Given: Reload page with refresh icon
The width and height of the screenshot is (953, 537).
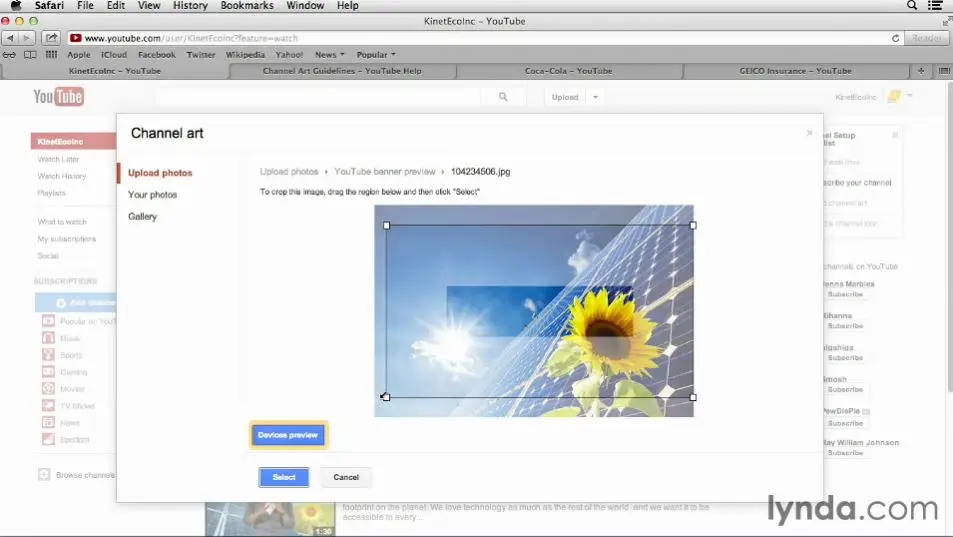Looking at the screenshot, I should (x=895, y=38).
